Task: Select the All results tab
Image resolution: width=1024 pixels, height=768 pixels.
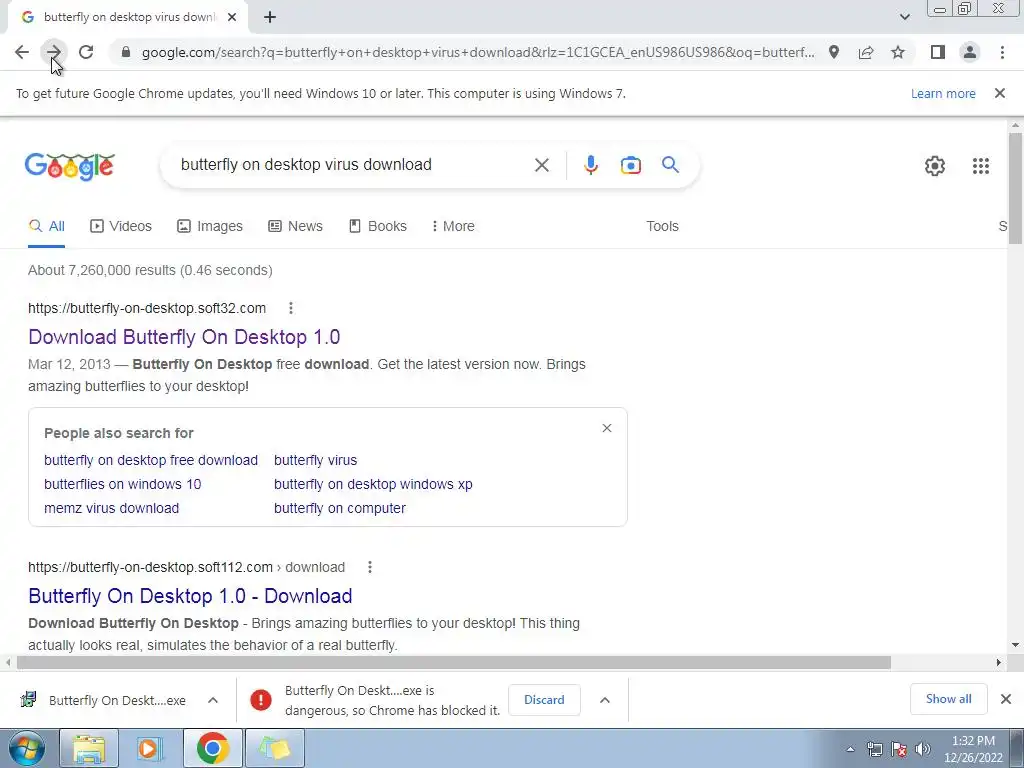Action: click(x=46, y=226)
